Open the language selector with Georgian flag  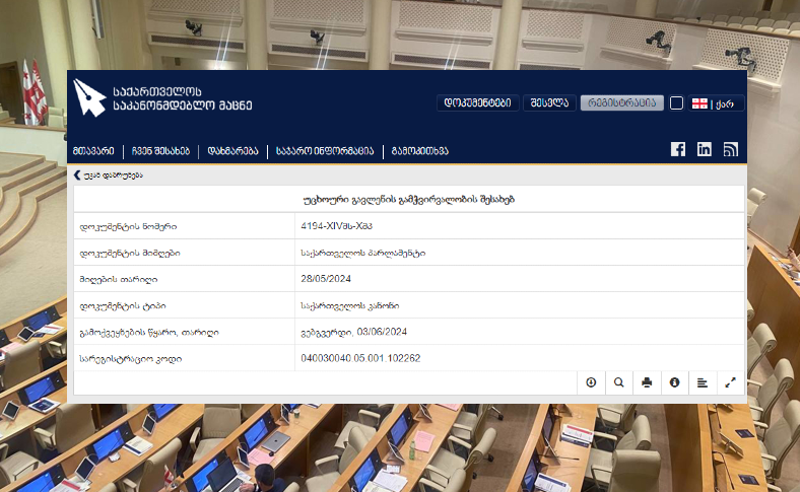[x=715, y=104]
